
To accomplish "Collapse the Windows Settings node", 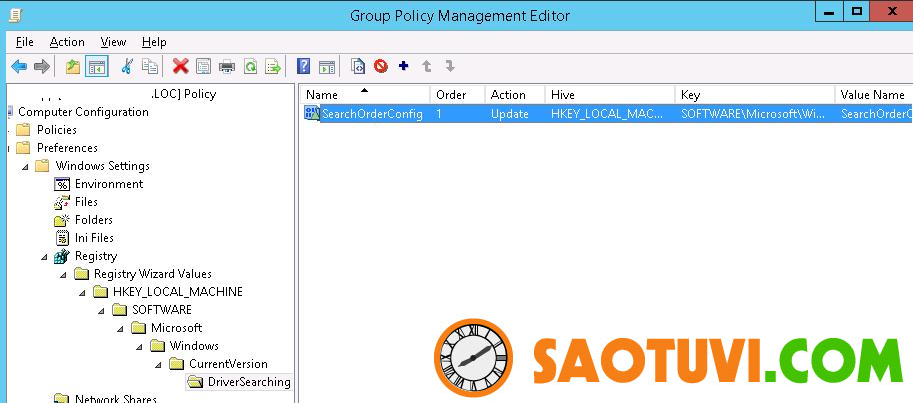I will point(26,167).
